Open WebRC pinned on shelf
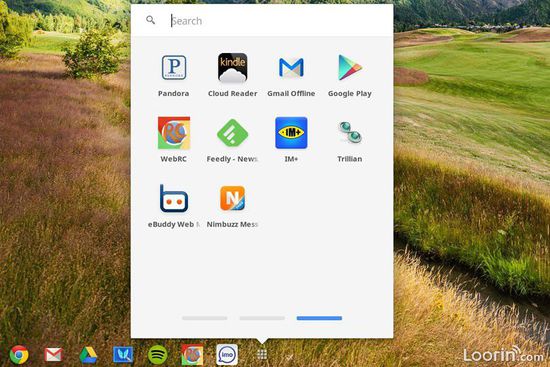The width and height of the screenshot is (550, 367). coord(192,355)
